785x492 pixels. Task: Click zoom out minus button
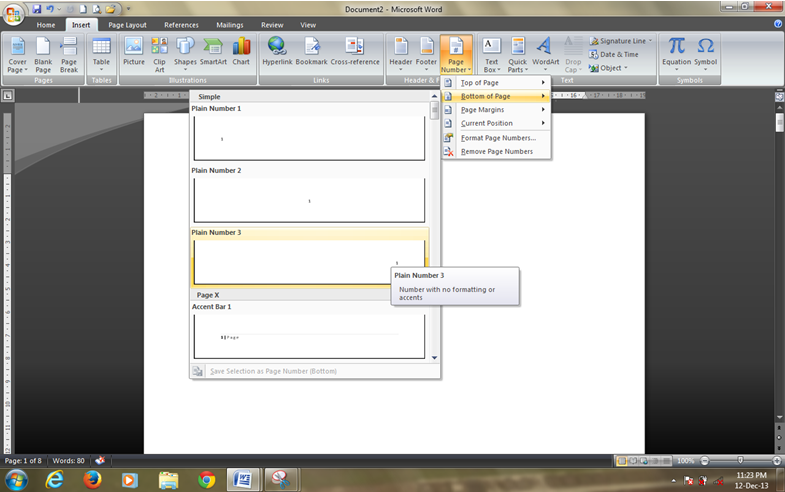click(x=704, y=460)
